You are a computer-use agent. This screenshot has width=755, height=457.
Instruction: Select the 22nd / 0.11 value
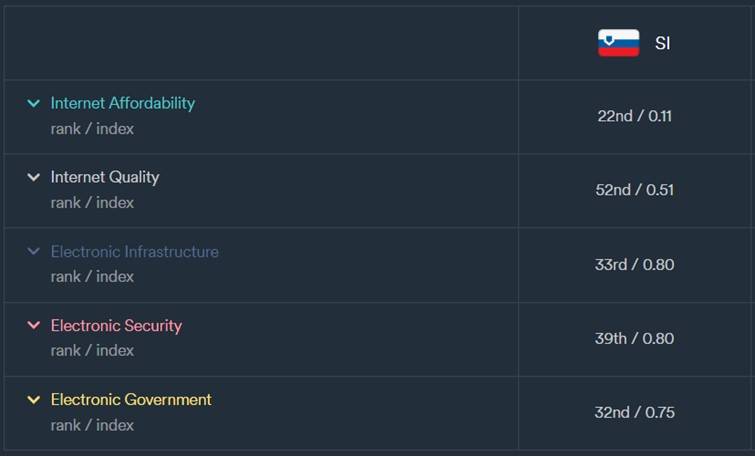tap(635, 116)
